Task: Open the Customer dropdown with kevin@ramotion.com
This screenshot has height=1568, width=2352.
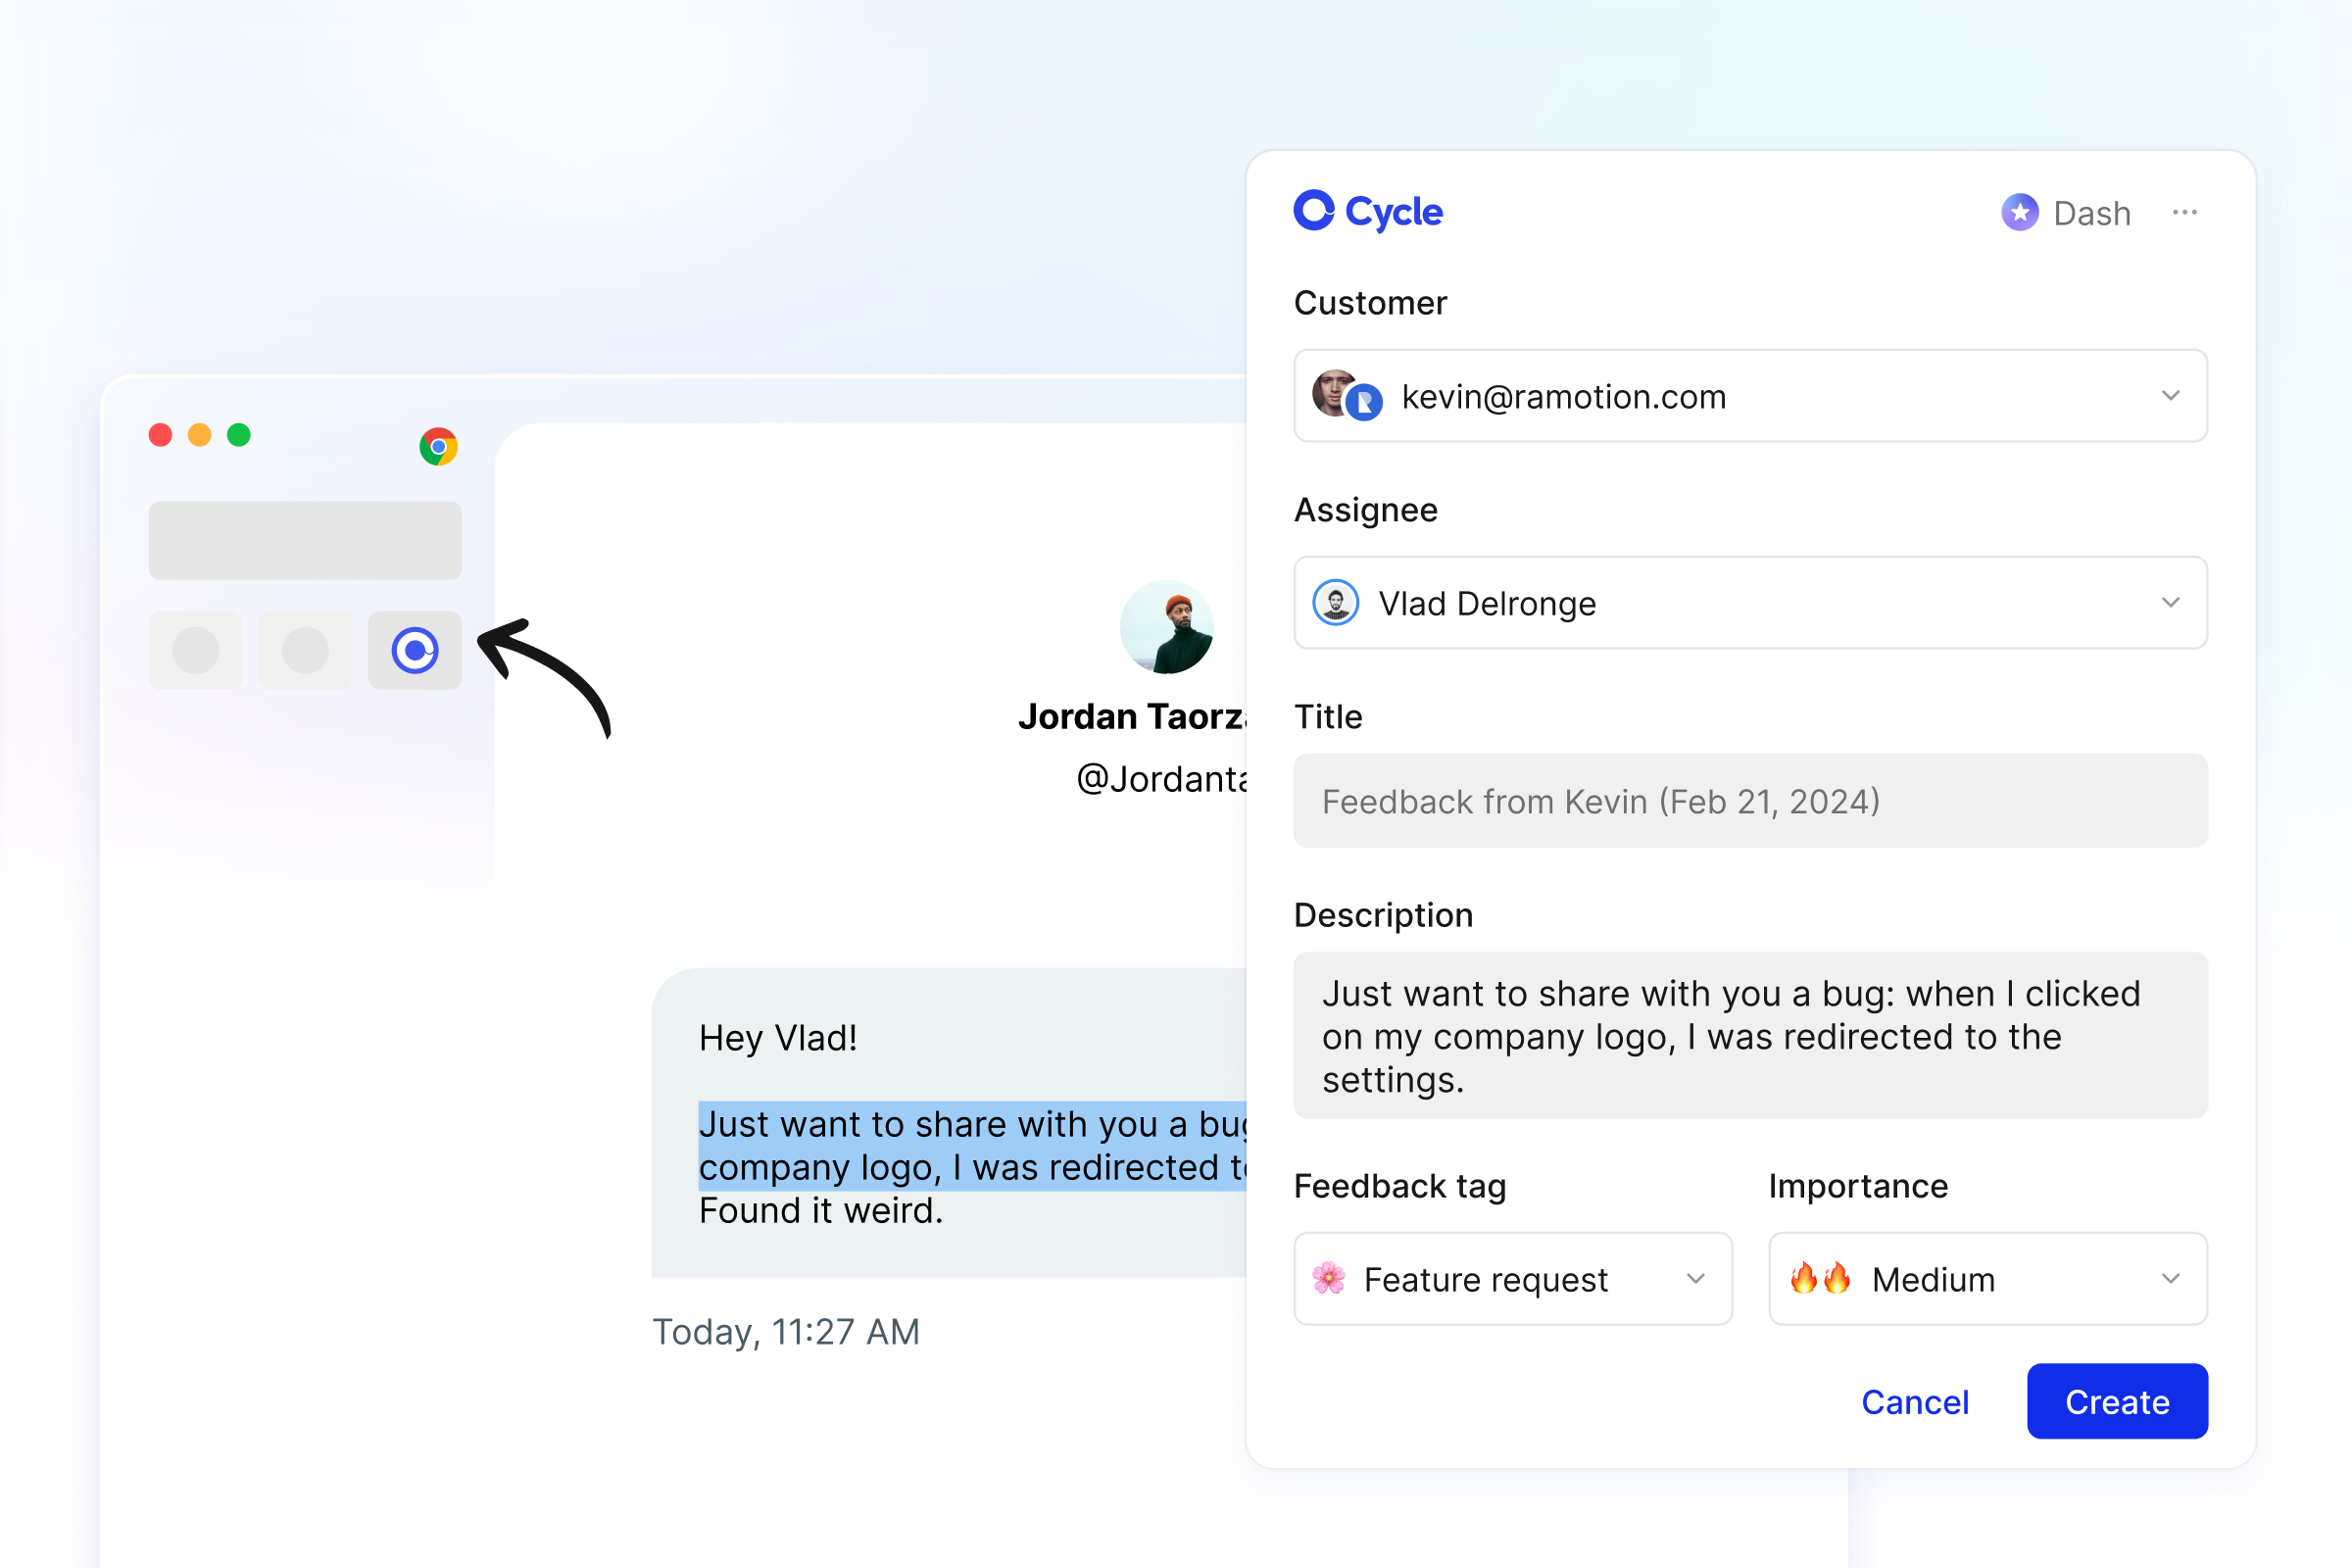Action: pos(1750,396)
